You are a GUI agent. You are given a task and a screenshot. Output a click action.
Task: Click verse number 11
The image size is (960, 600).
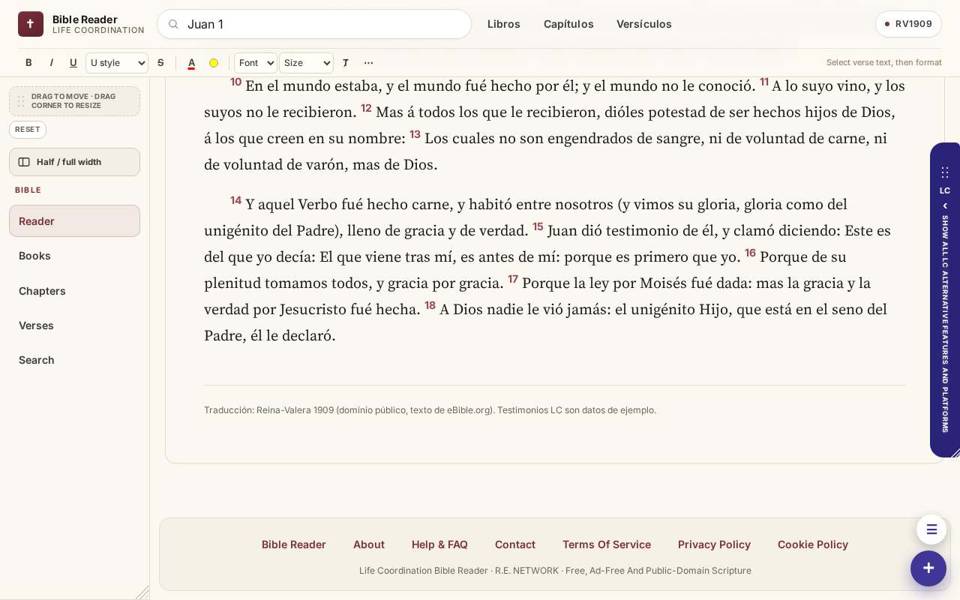[764, 81]
